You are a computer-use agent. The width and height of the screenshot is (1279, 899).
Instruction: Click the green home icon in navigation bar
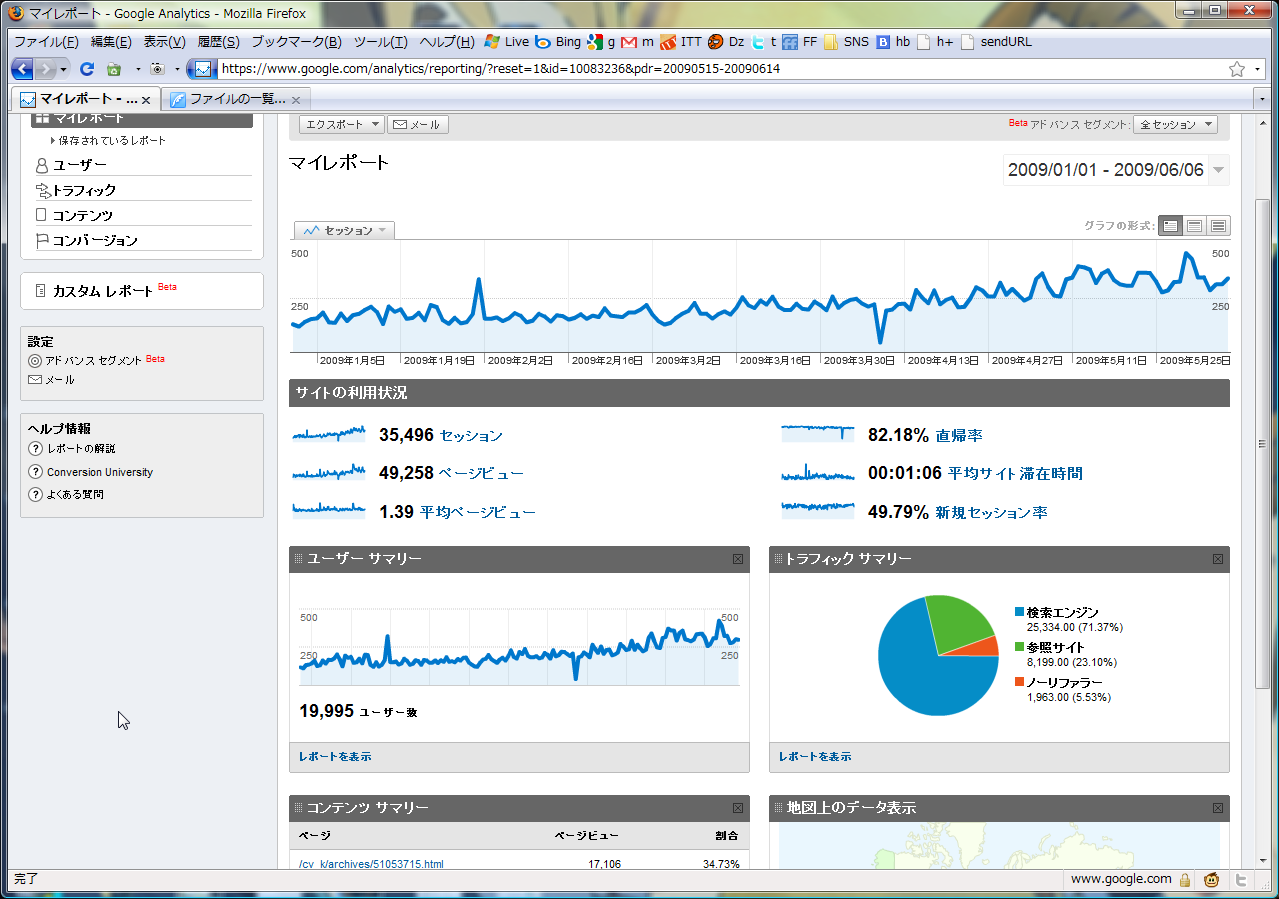[114, 69]
